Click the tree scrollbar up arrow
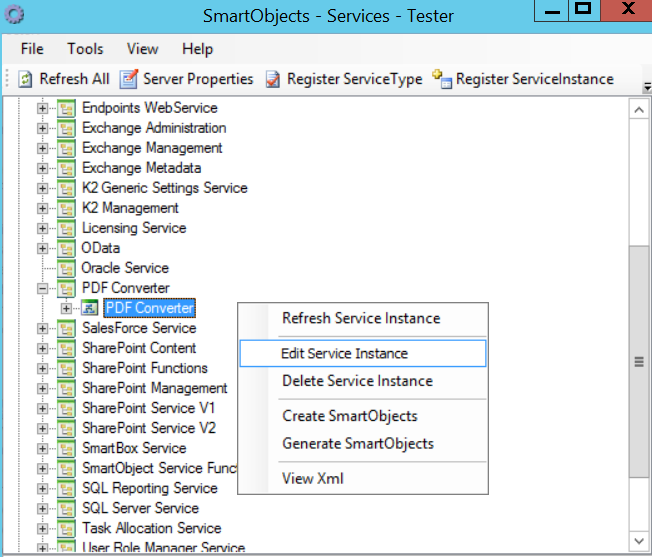Image resolution: width=652 pixels, height=557 pixels. click(639, 110)
